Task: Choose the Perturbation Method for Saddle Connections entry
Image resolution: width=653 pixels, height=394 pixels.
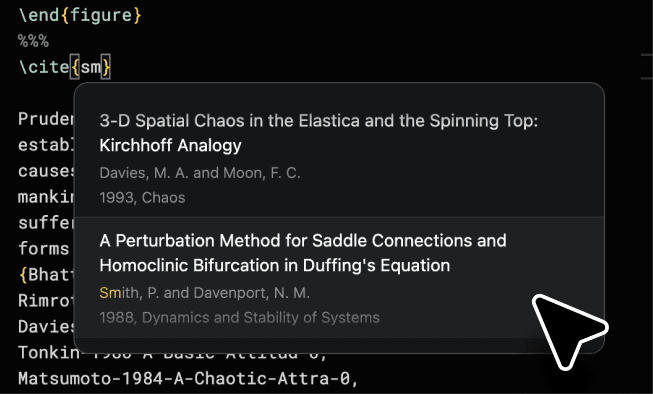Action: tap(339, 277)
